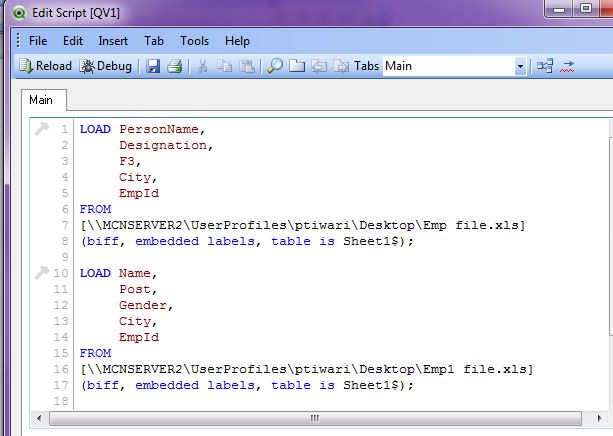Open the Tab menu

tap(154, 41)
